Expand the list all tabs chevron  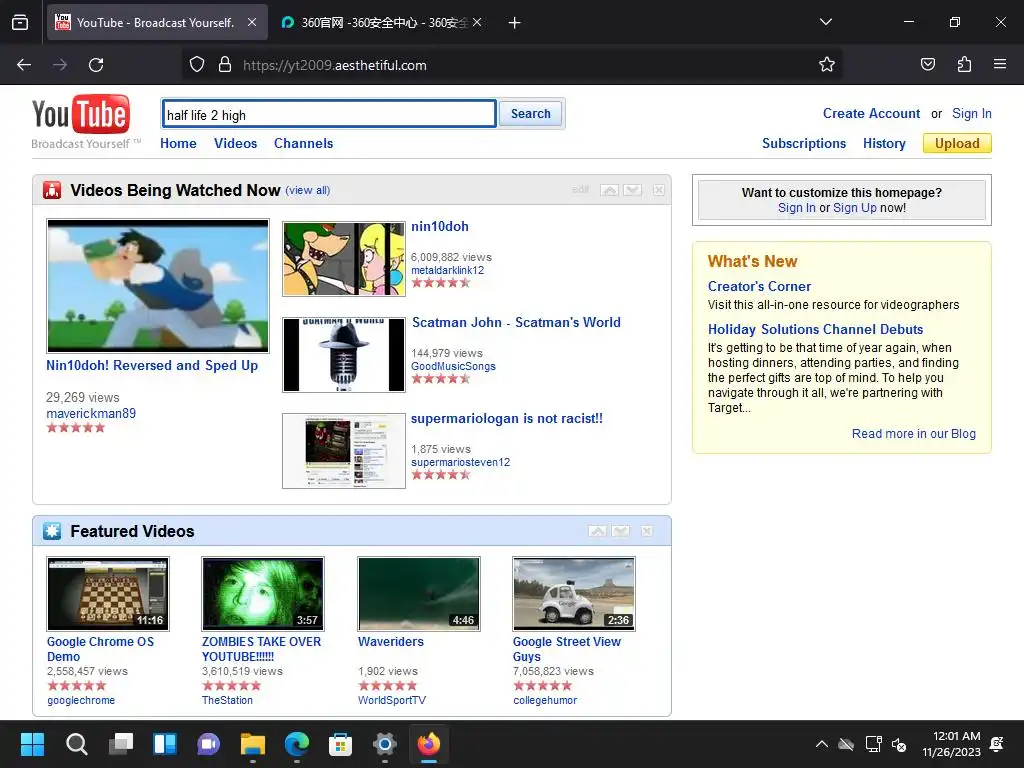coord(825,22)
